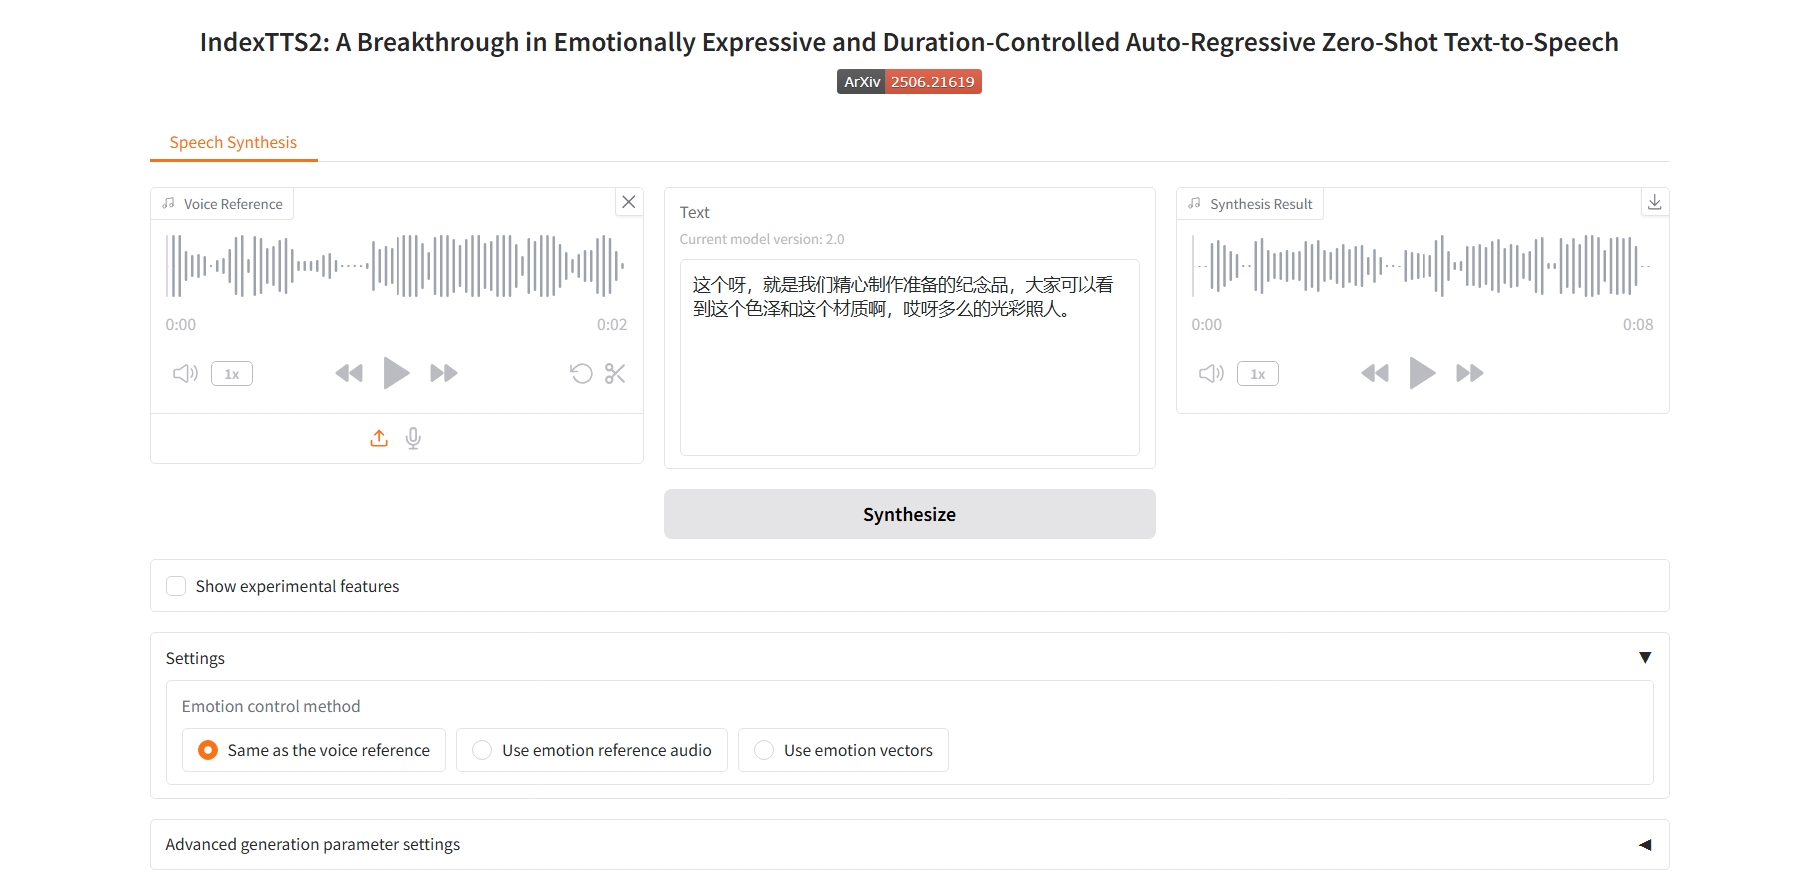Enable Show experimental features checkbox
The image size is (1817, 887).
coord(176,586)
